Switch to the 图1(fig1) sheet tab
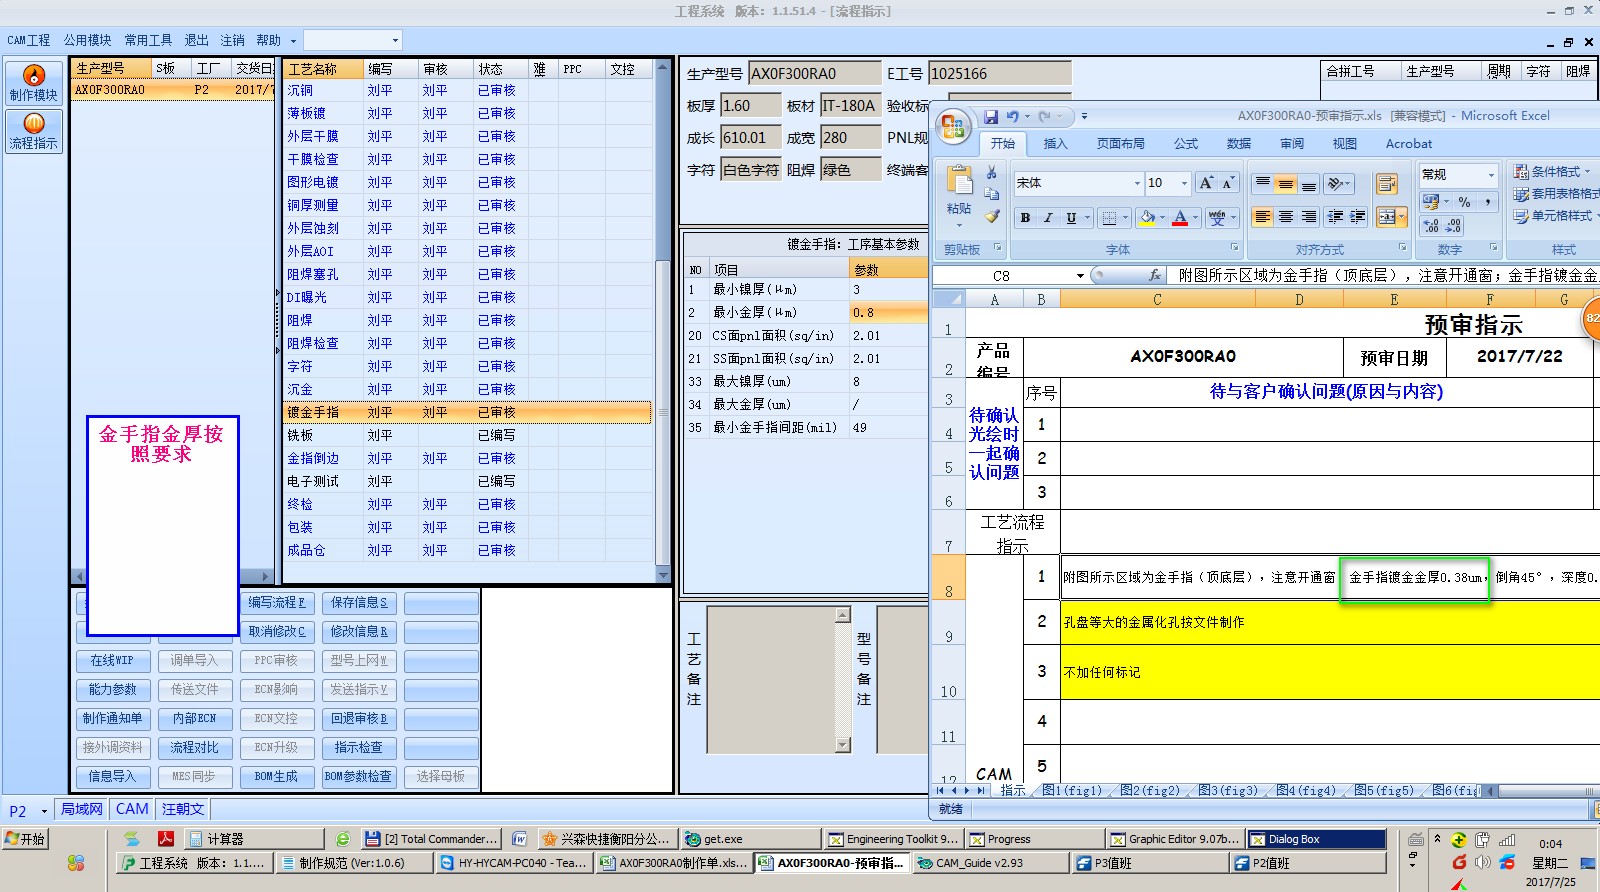Screen dimensions: 1600x892 click(x=1072, y=790)
